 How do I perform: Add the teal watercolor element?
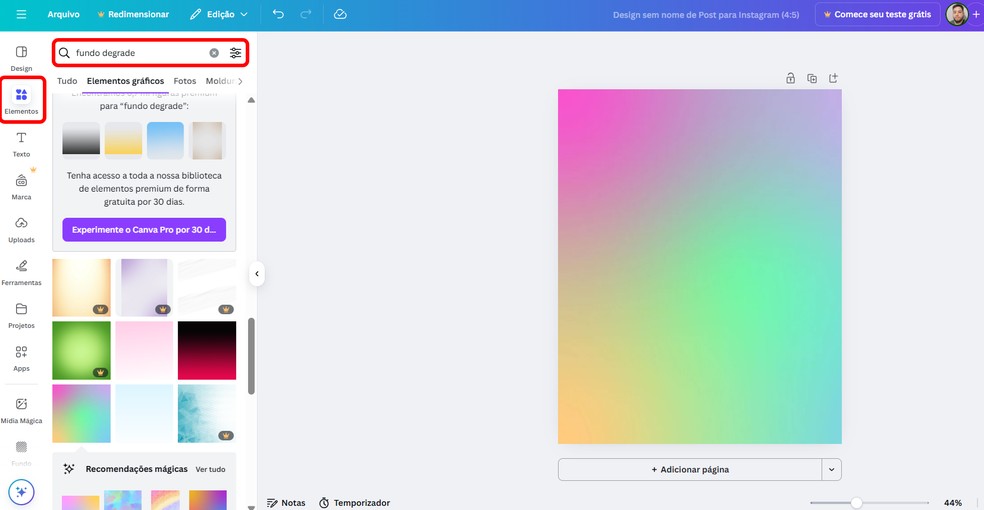coord(207,413)
